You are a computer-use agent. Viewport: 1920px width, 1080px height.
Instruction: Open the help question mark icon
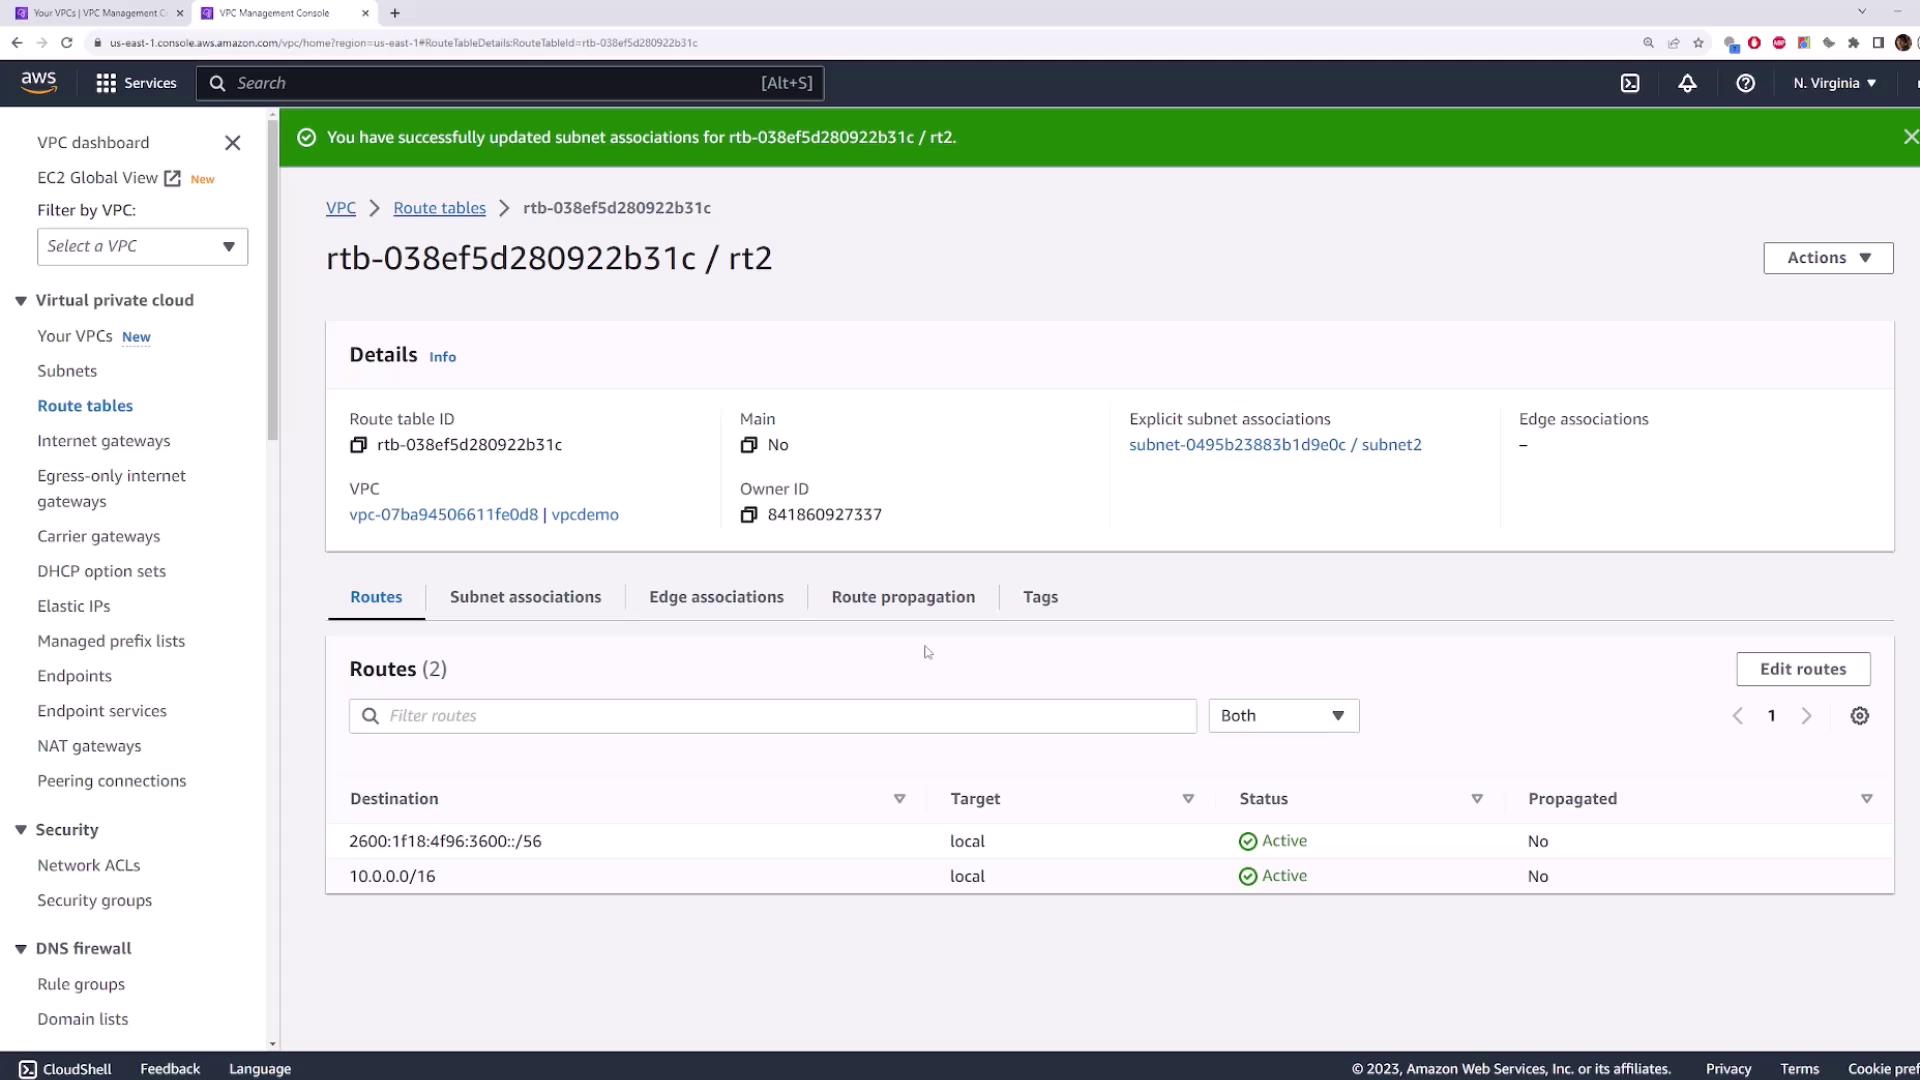1745,83
